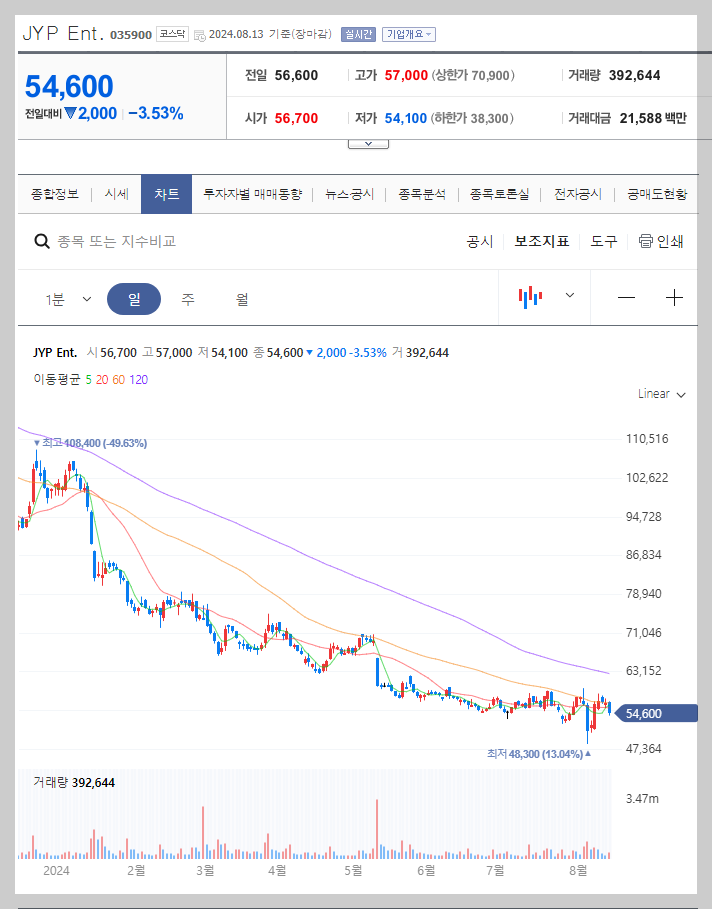The width and height of the screenshot is (712, 909).
Task: Select the candlestick chart style icon
Action: click(x=529, y=297)
